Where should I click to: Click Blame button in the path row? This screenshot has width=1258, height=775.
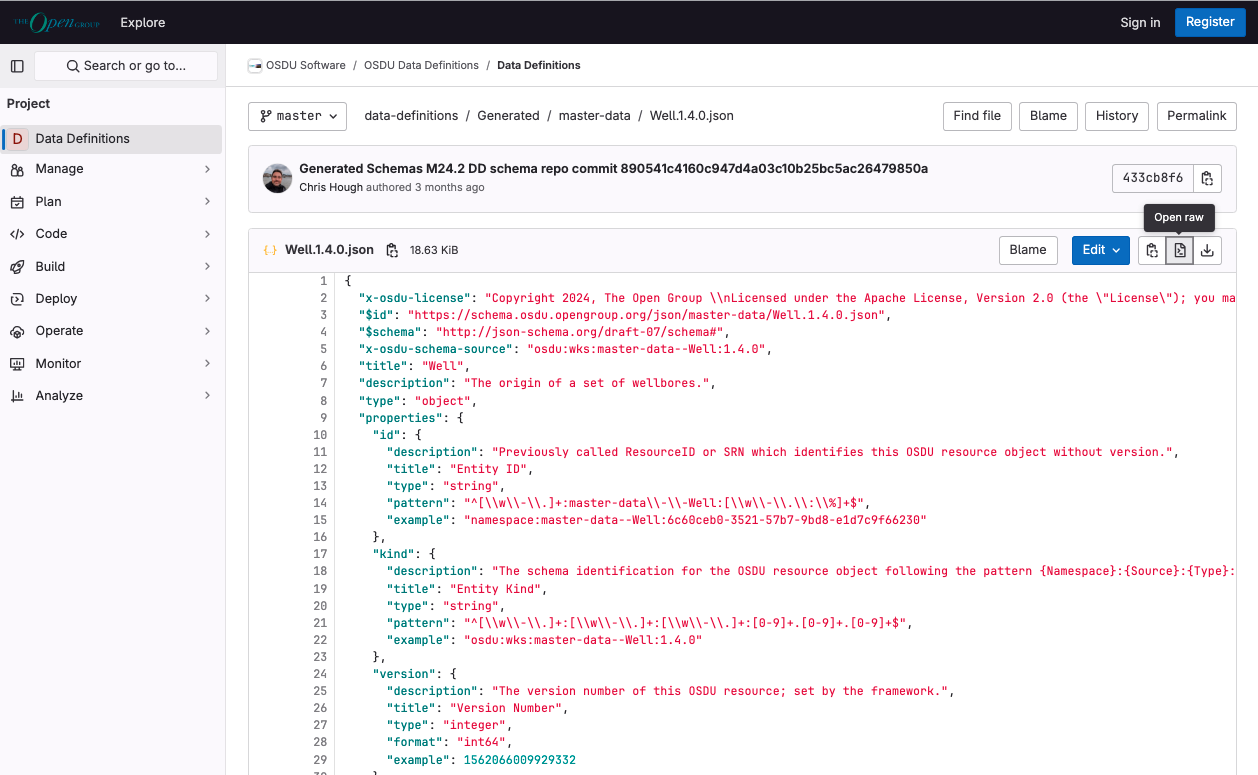pyautogui.click(x=1048, y=116)
